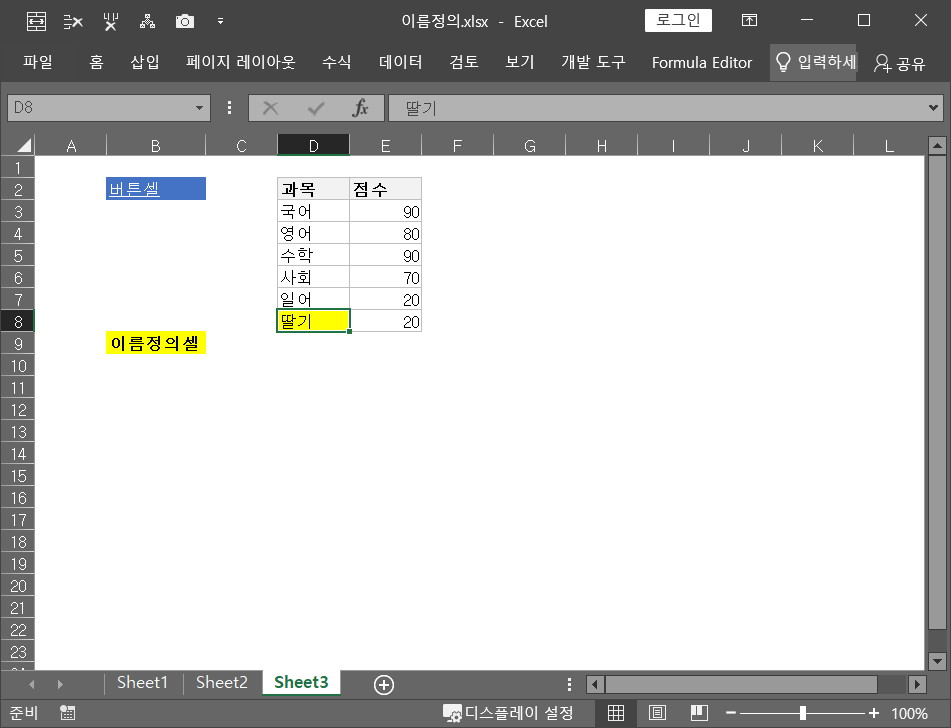Expand the Name Box dropdown arrow
This screenshot has width=951, height=728.
pyautogui.click(x=199, y=108)
